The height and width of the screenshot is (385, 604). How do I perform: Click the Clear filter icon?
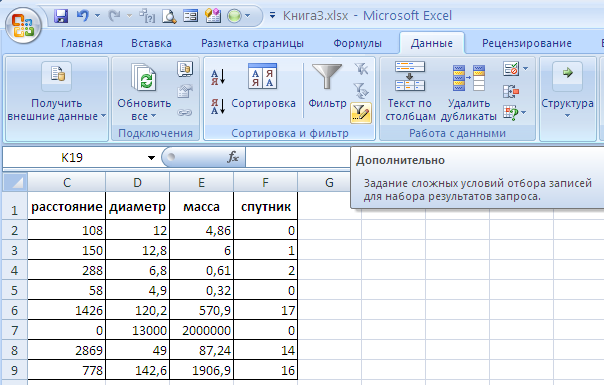pyautogui.click(x=361, y=69)
